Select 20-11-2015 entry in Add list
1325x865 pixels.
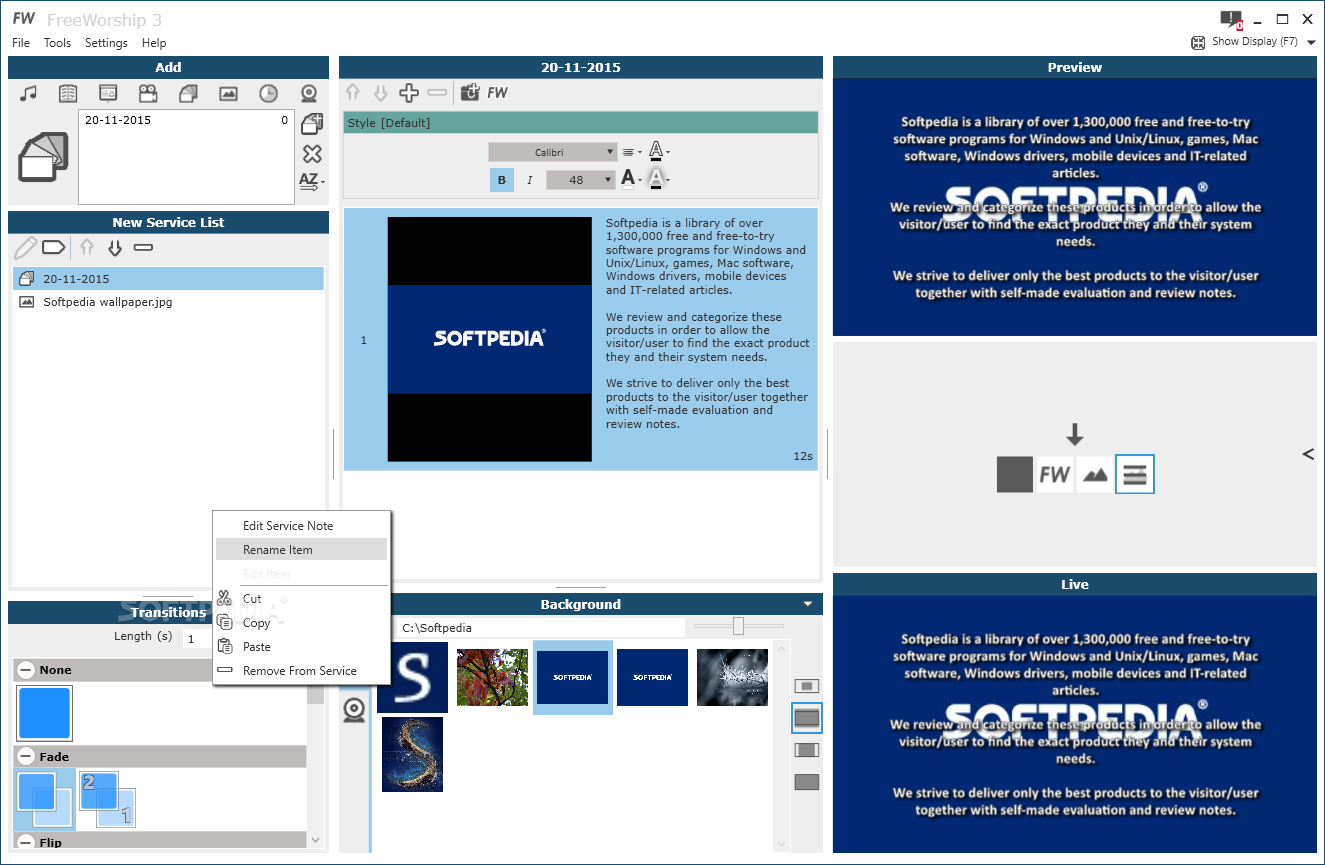(186, 120)
